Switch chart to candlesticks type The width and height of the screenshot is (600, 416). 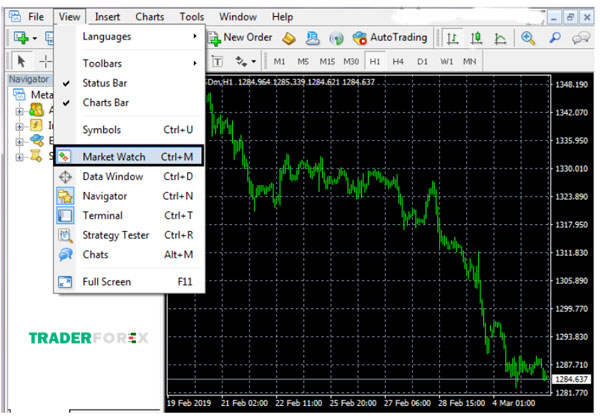tap(476, 38)
